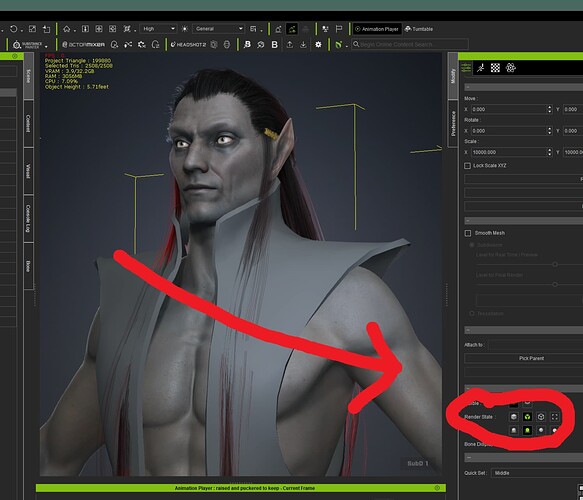583x500 pixels.
Task: Select the running figure Motion tab icon
Action: point(481,68)
